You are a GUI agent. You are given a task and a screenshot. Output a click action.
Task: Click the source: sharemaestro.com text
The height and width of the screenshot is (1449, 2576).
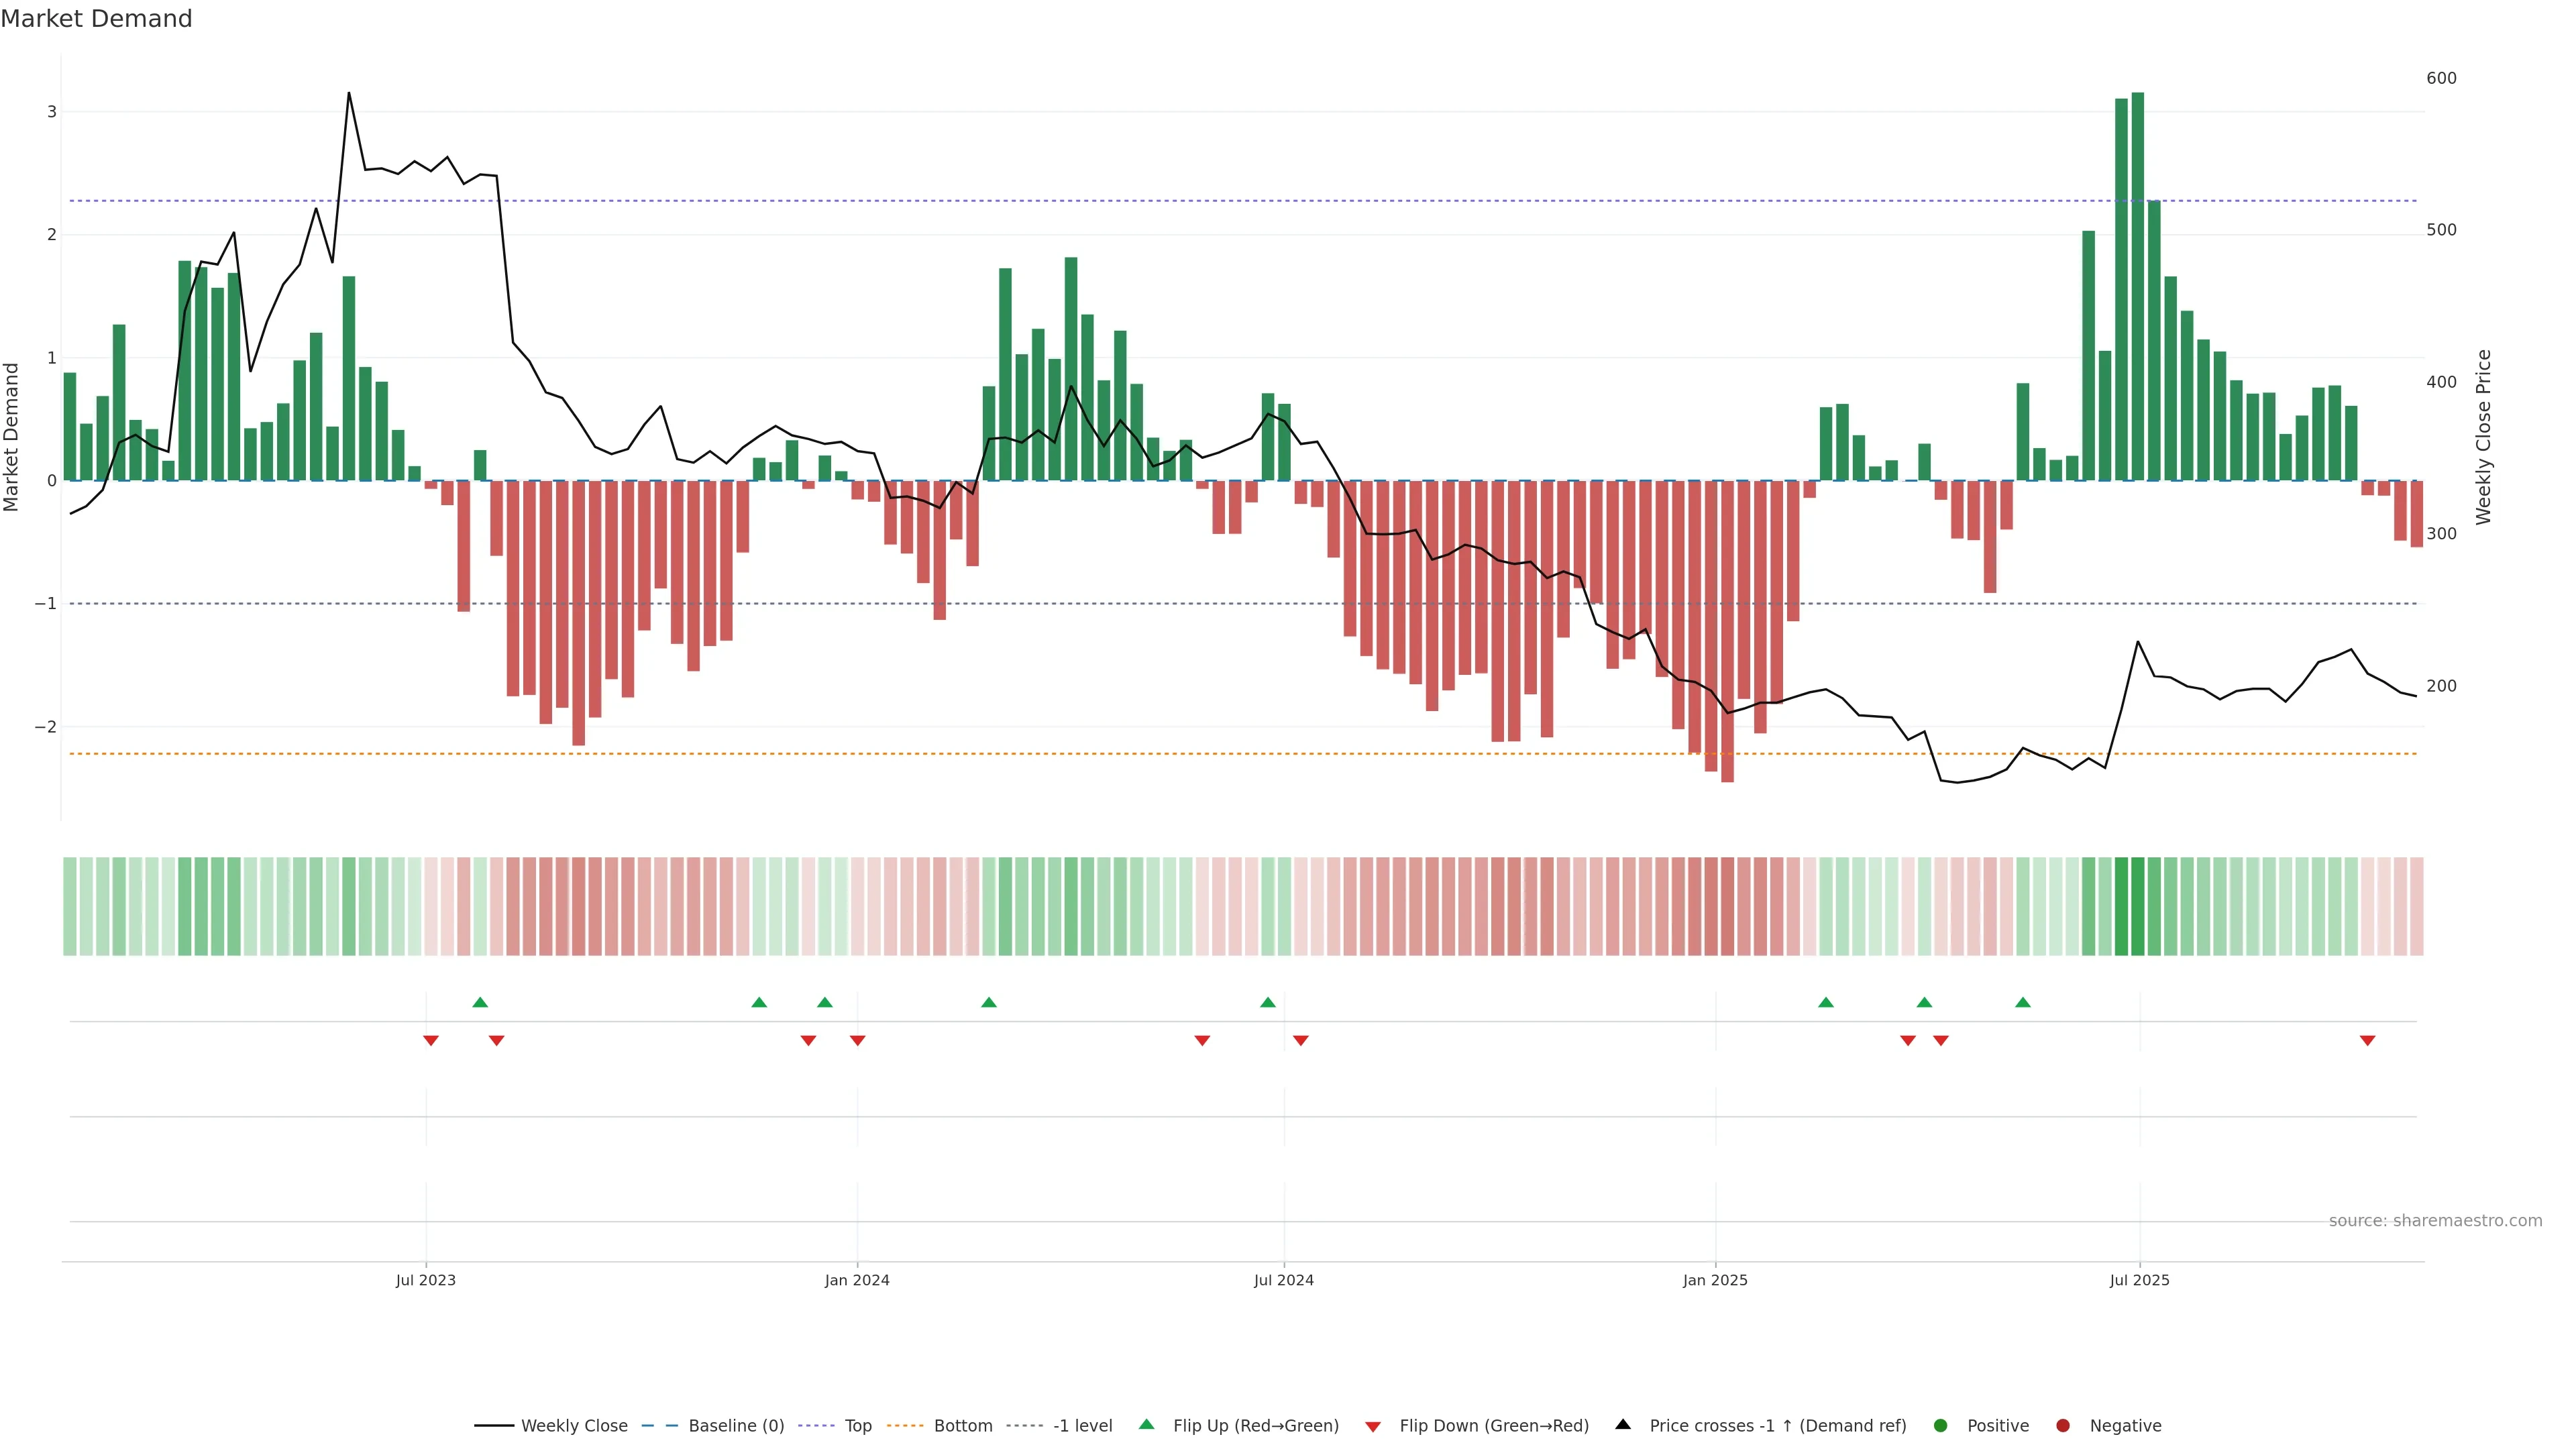click(x=2435, y=1221)
